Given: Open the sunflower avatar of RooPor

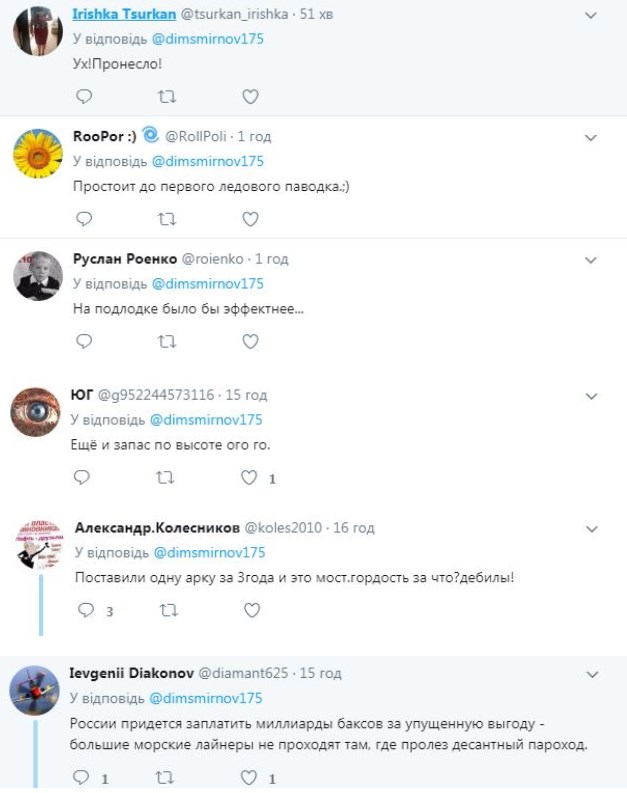Looking at the screenshot, I should click(38, 153).
